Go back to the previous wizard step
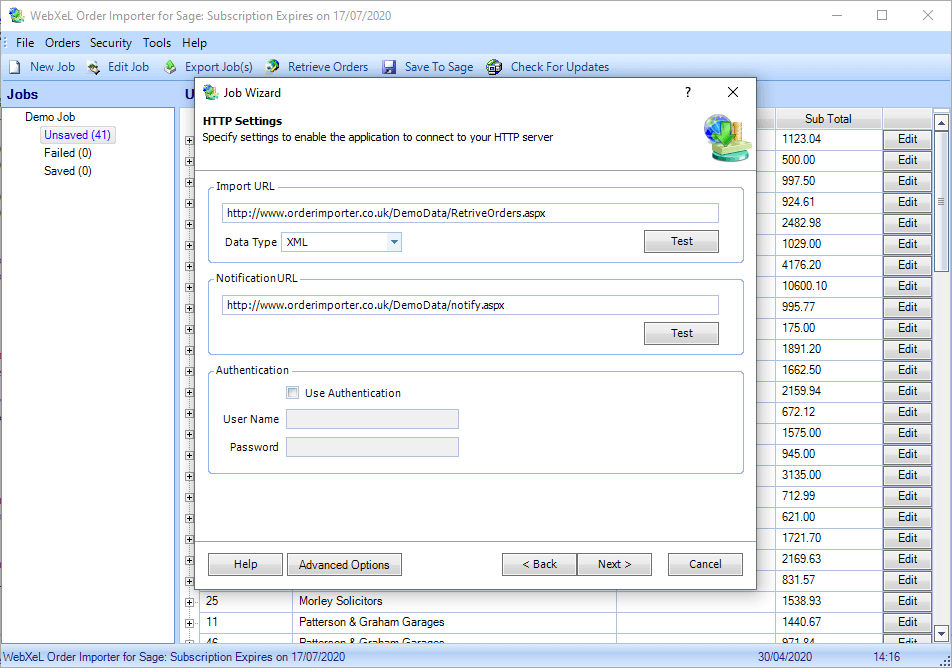 tap(539, 564)
